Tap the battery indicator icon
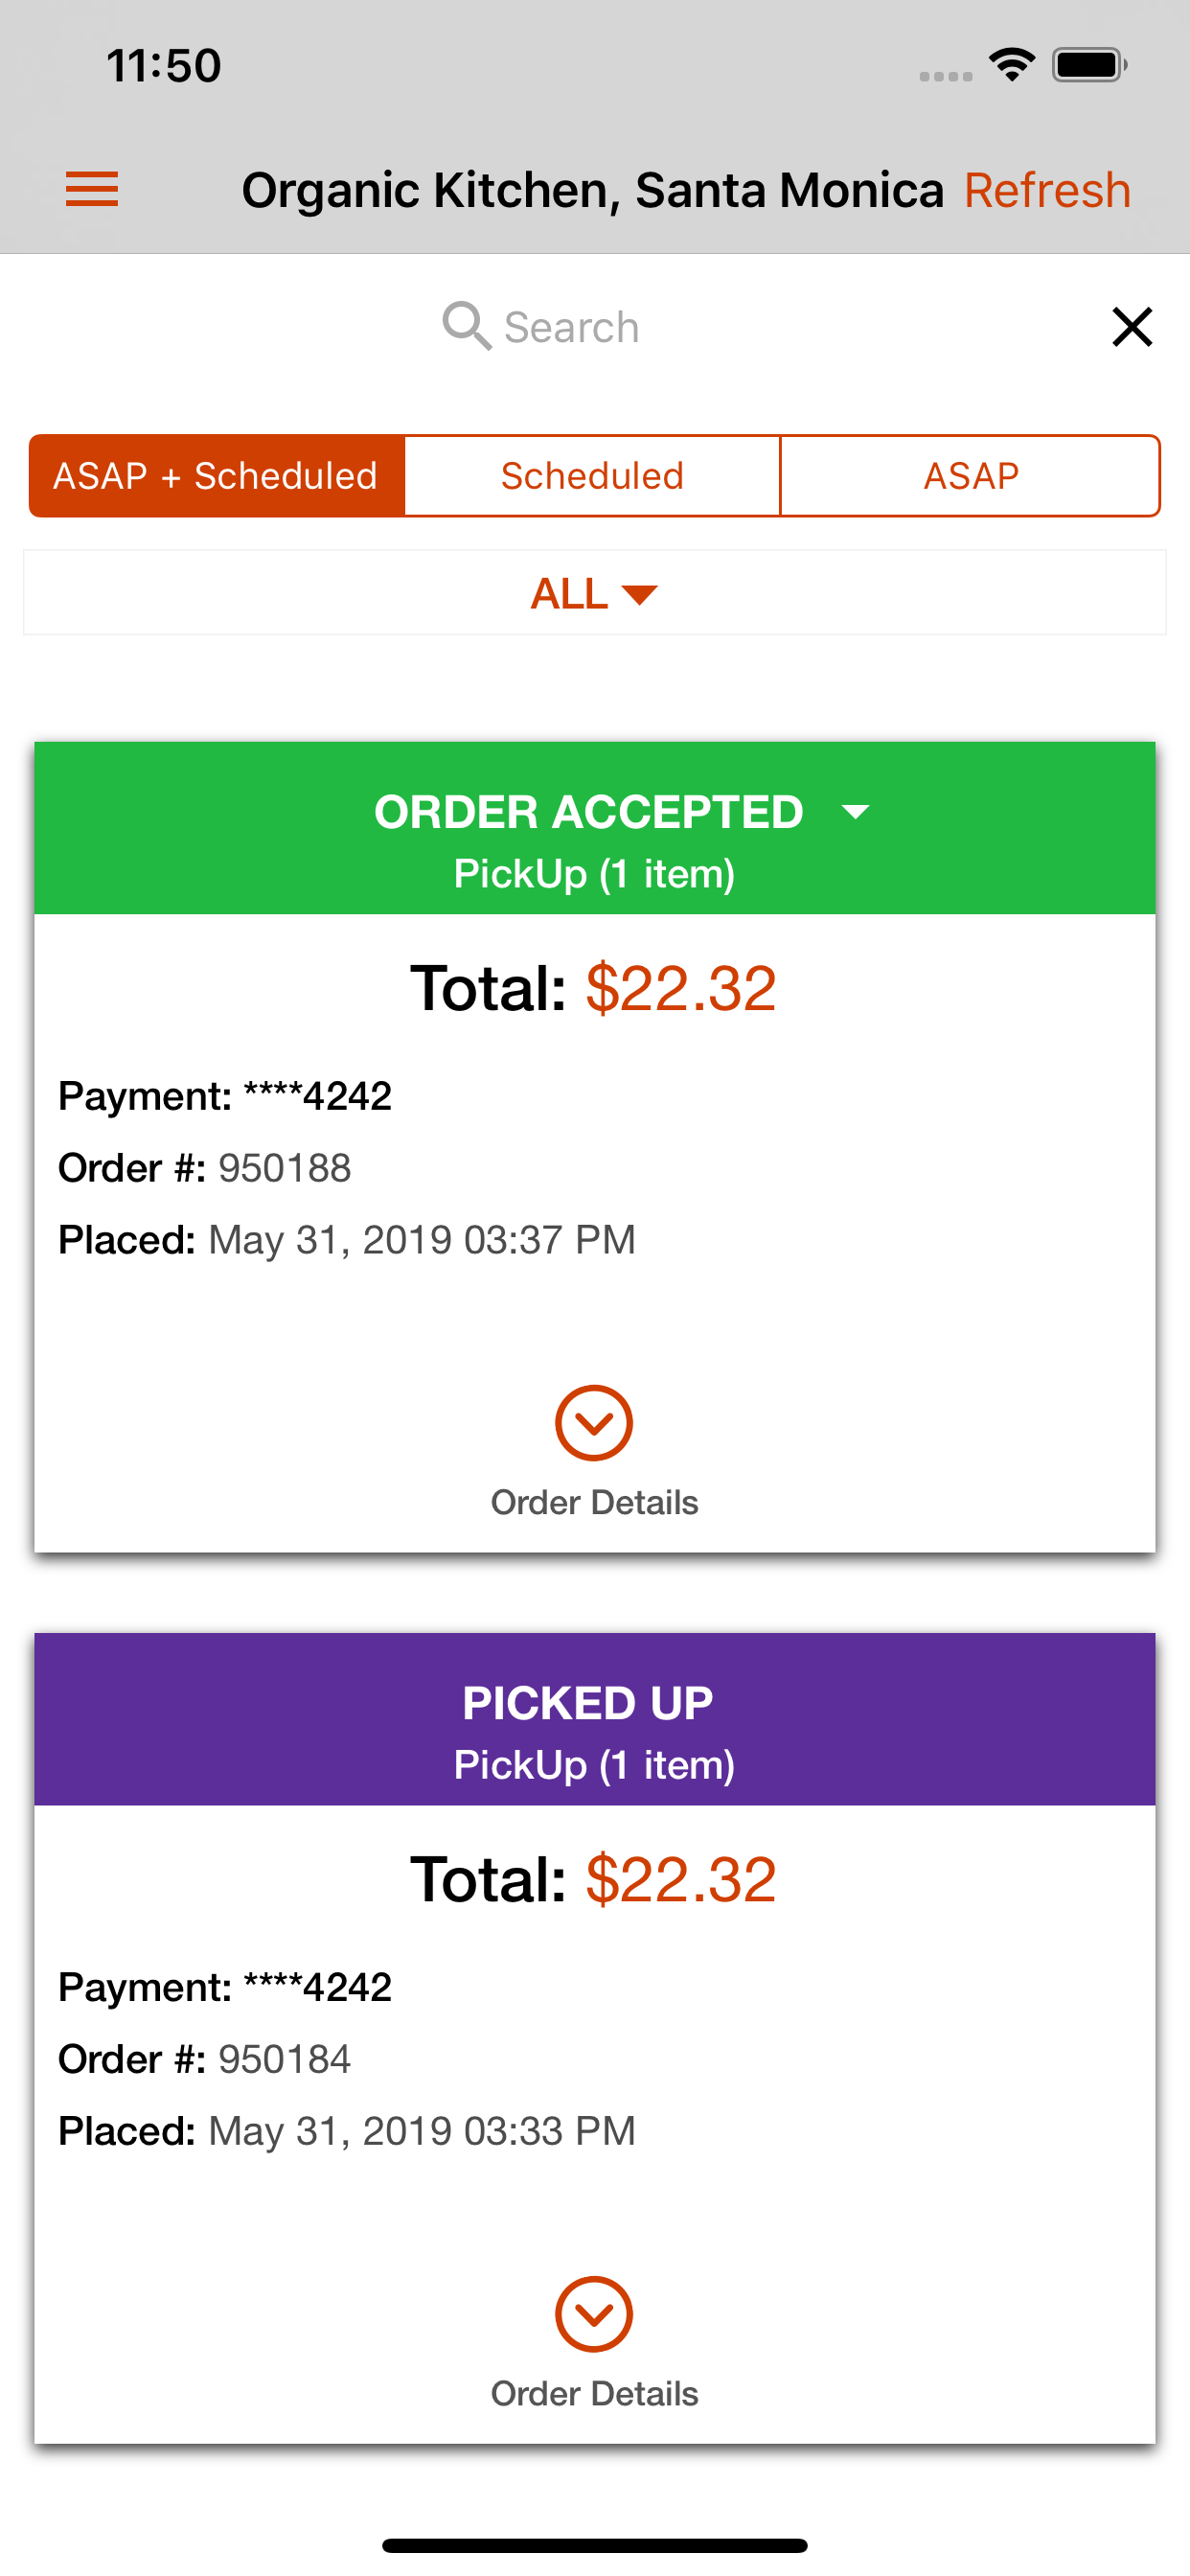This screenshot has width=1190, height=2576. (x=1090, y=65)
